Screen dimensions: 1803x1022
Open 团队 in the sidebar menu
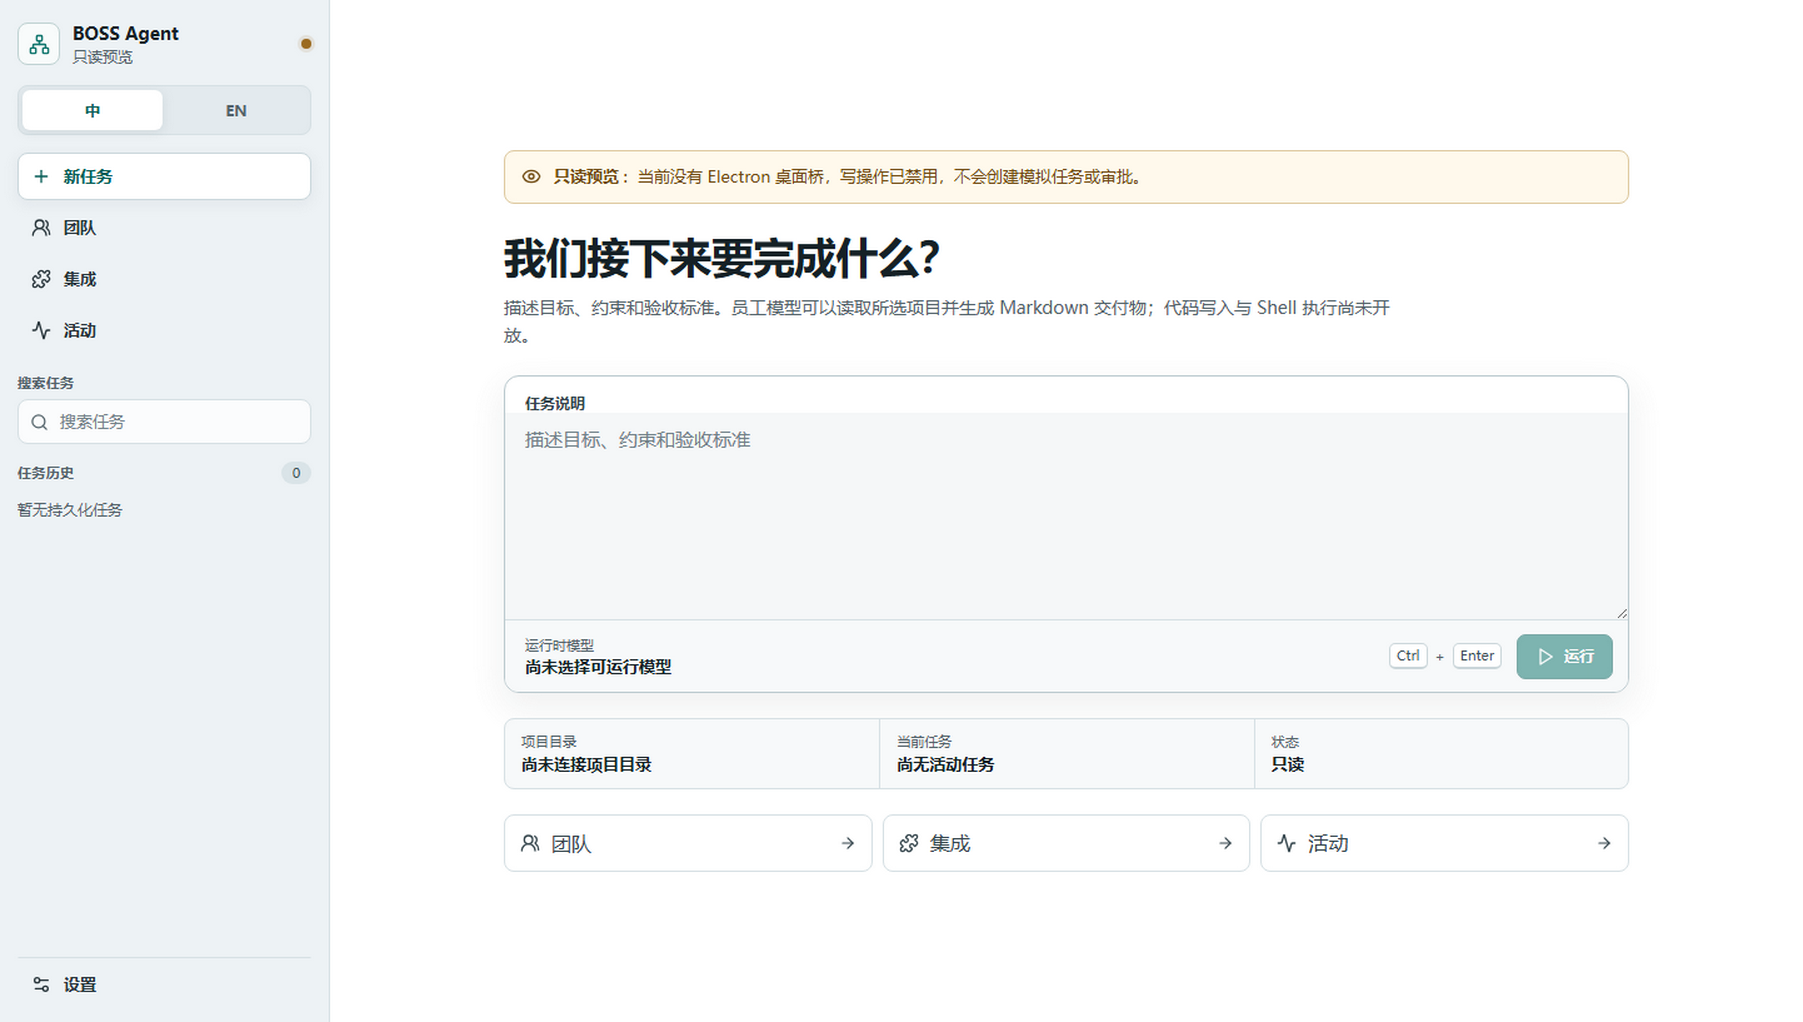(164, 228)
